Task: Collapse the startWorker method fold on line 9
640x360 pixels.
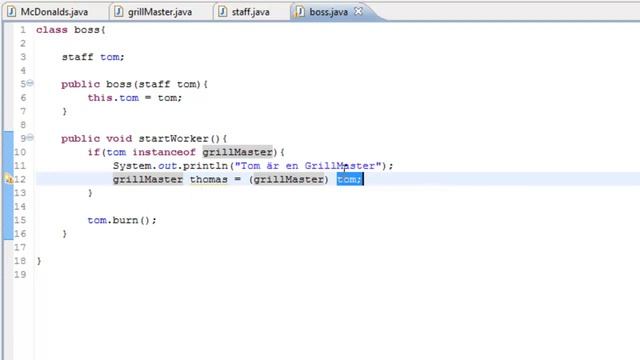Action: pyautogui.click(x=30, y=138)
